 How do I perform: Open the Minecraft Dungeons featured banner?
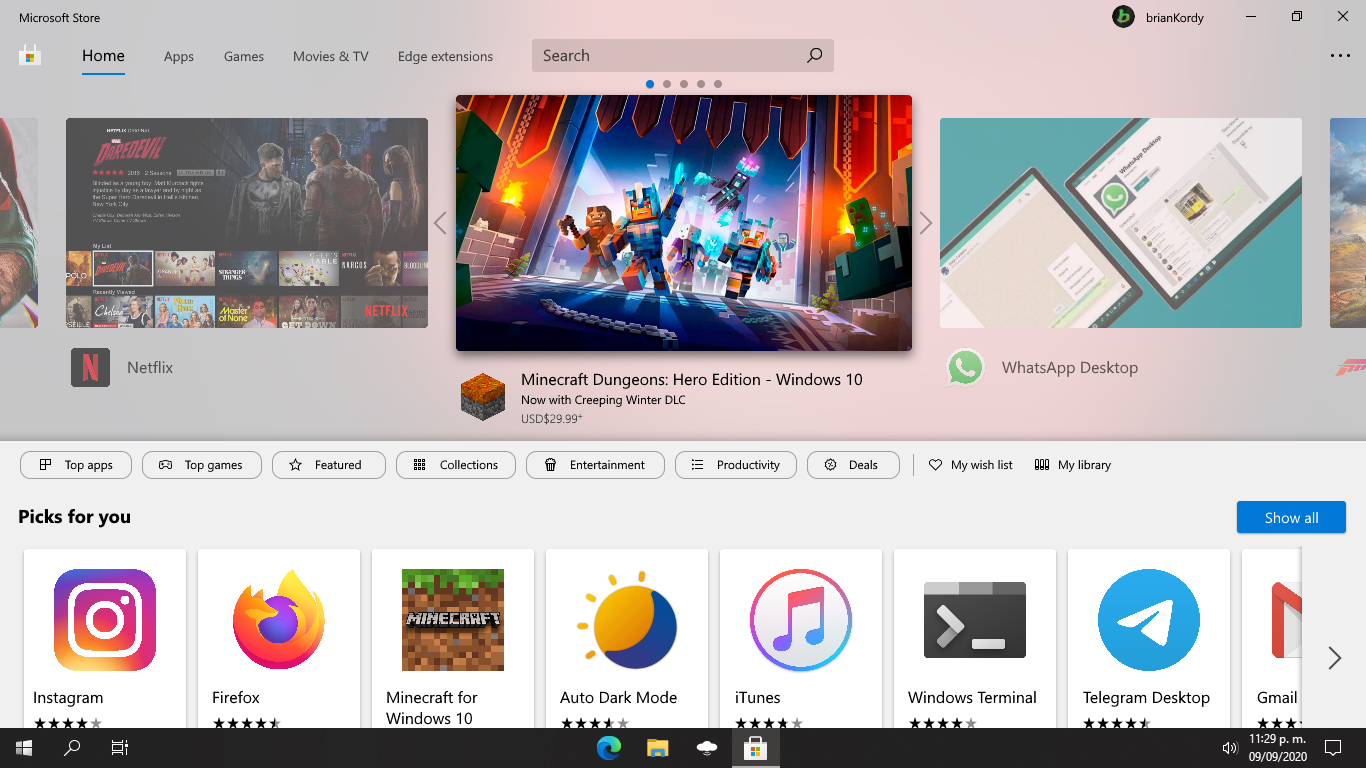tap(684, 223)
